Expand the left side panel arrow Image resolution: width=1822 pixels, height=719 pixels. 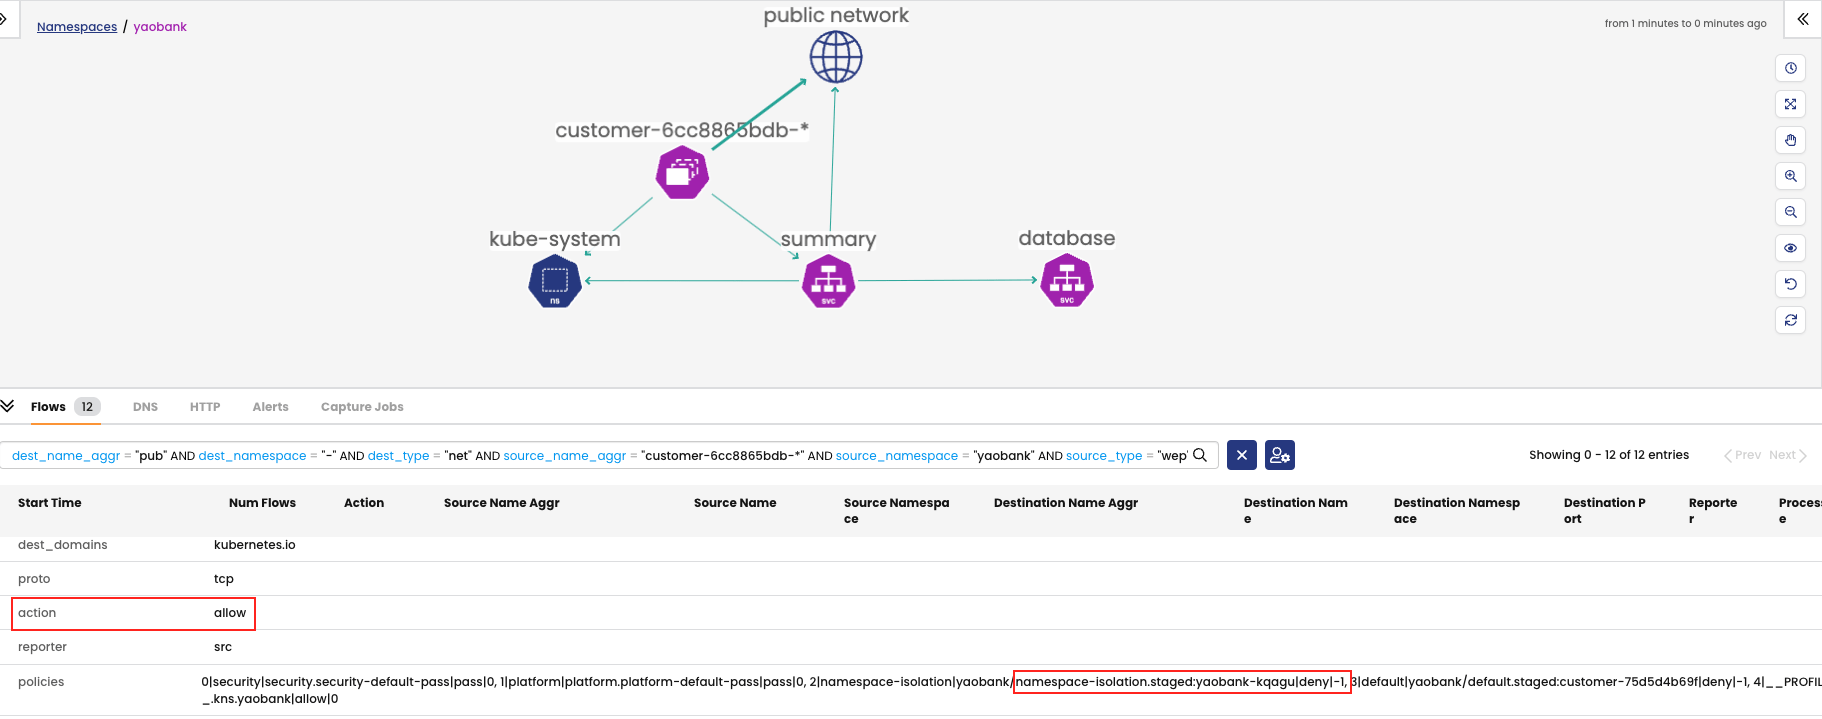coord(5,19)
